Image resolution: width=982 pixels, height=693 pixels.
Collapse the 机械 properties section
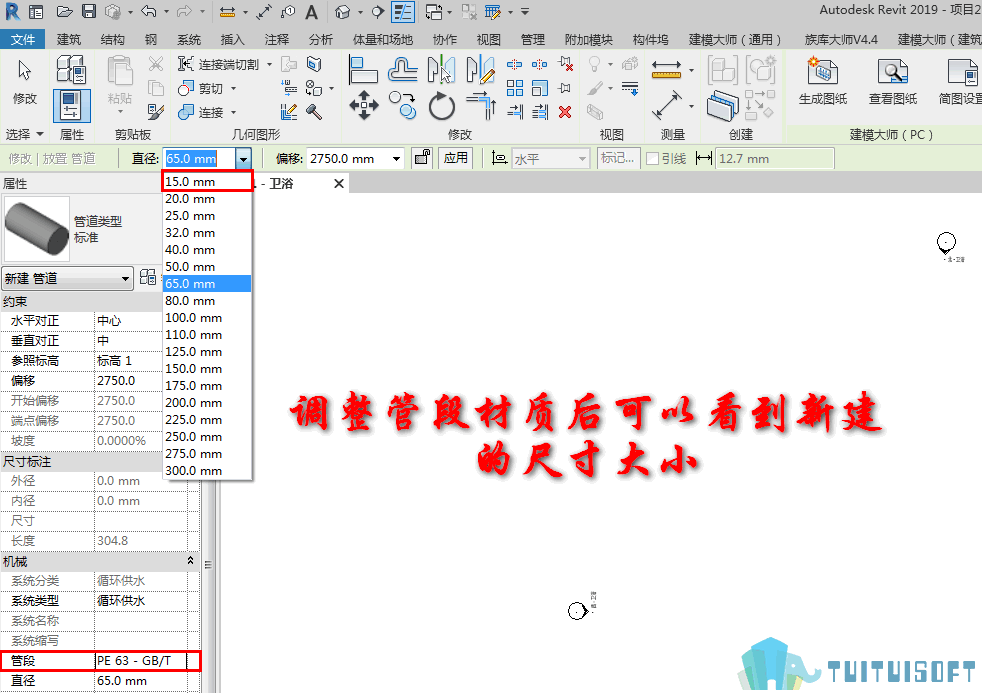click(x=190, y=561)
